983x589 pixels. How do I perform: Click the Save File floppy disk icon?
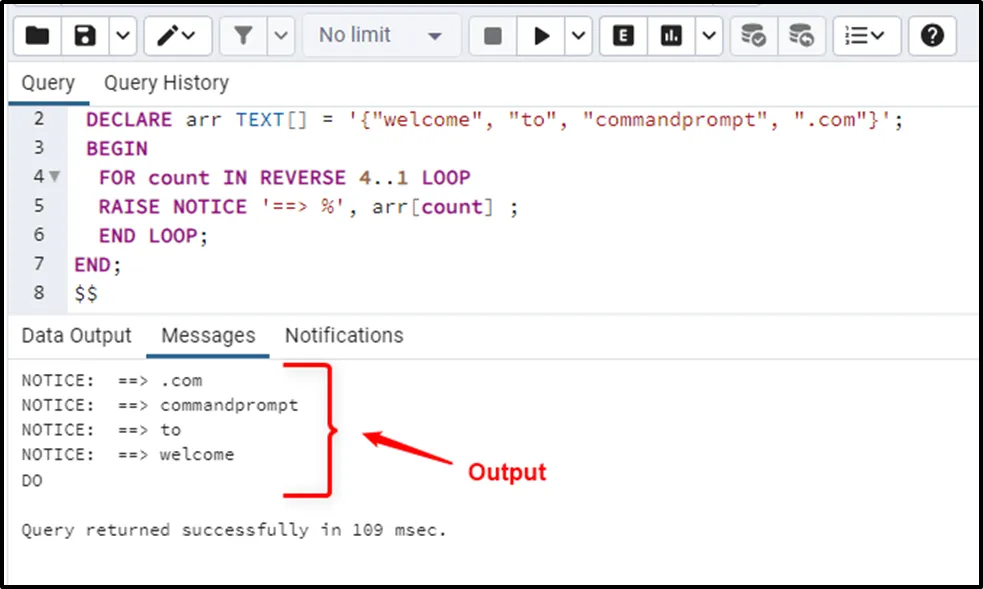click(86, 36)
